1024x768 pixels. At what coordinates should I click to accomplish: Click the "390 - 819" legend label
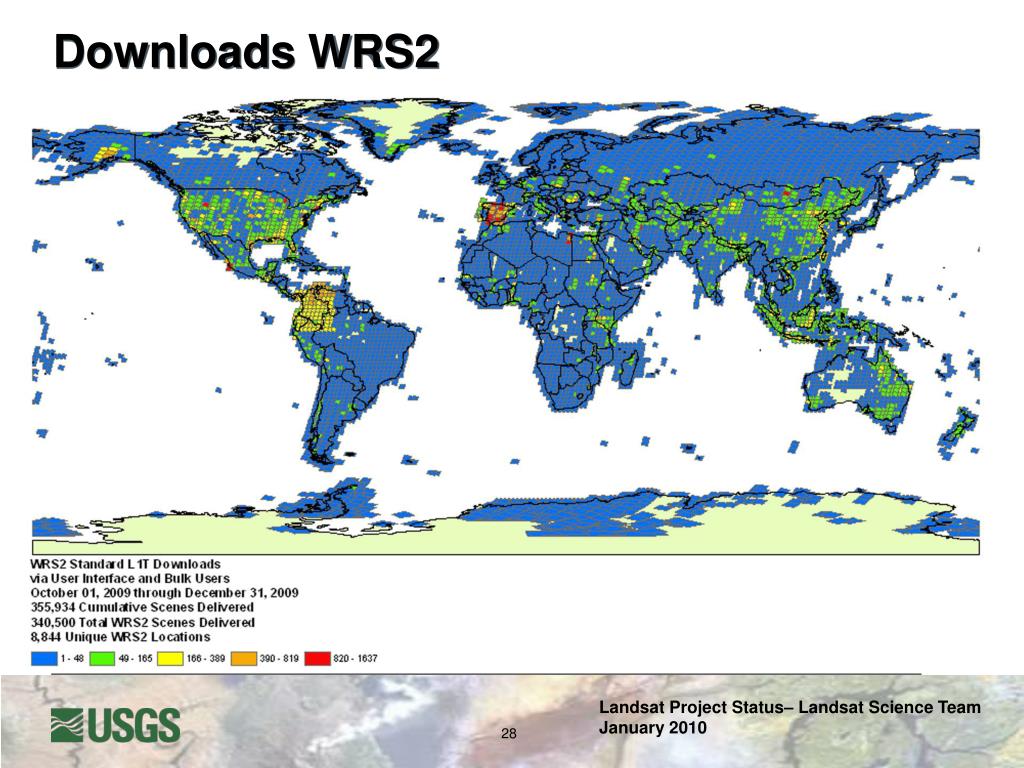coord(279,658)
